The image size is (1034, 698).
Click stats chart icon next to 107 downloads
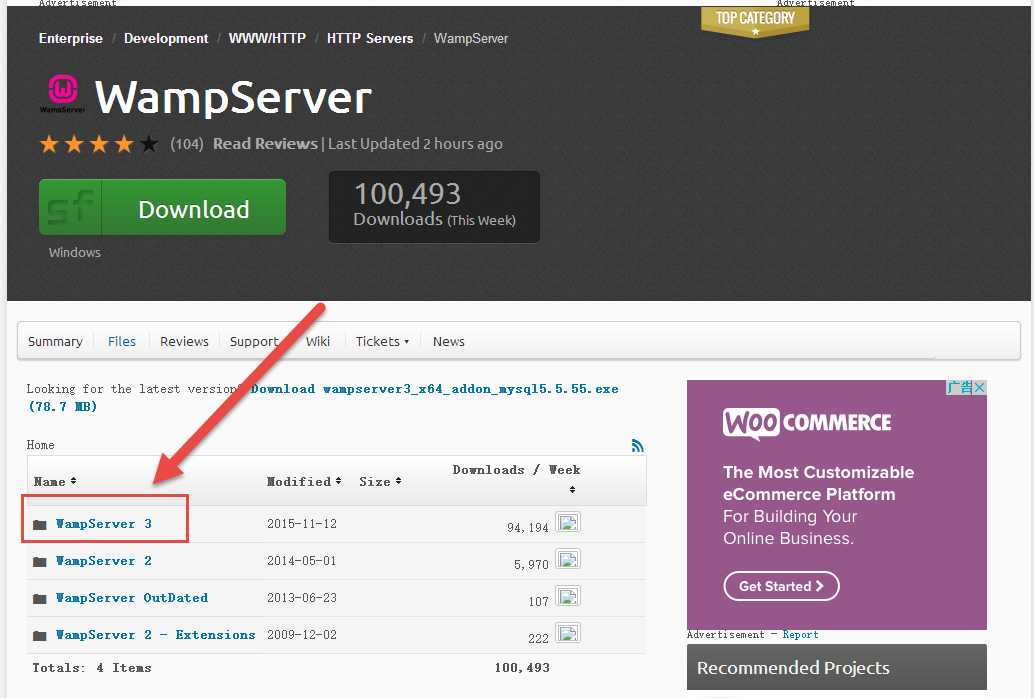tap(568, 596)
